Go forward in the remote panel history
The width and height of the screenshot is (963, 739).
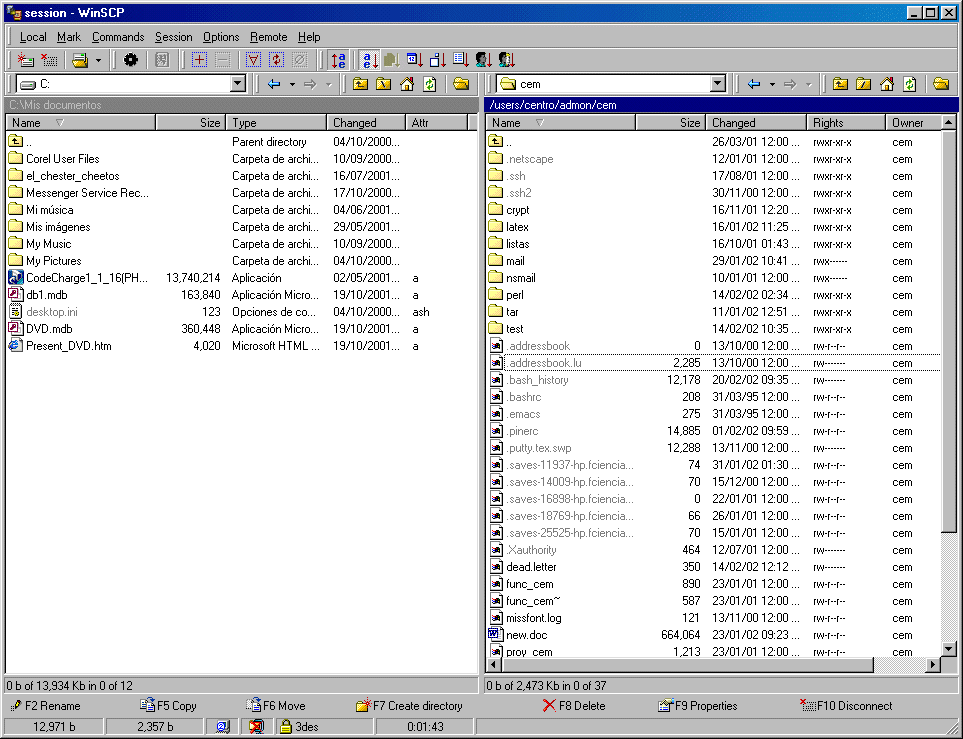point(790,84)
